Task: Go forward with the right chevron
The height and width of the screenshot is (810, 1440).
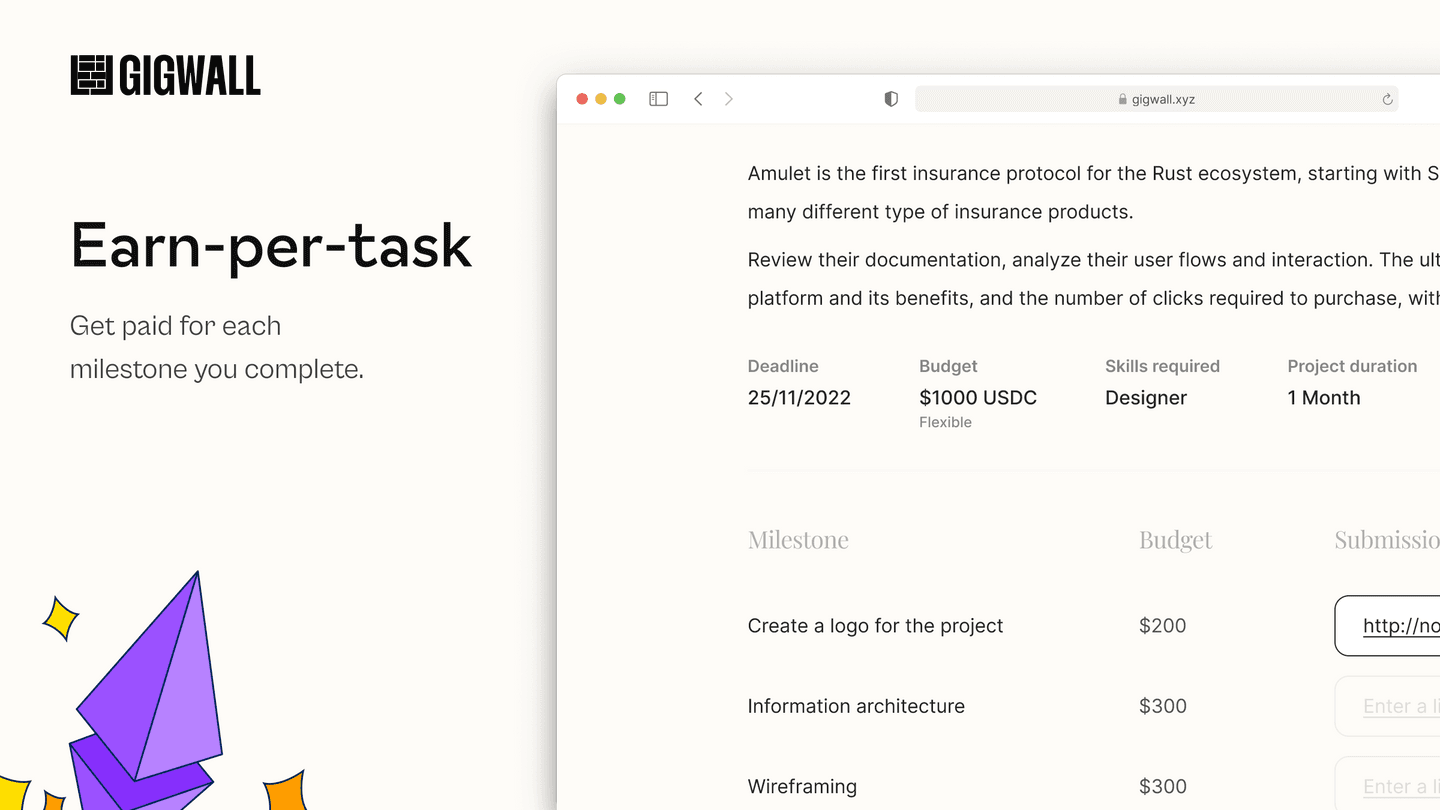Action: (x=729, y=99)
